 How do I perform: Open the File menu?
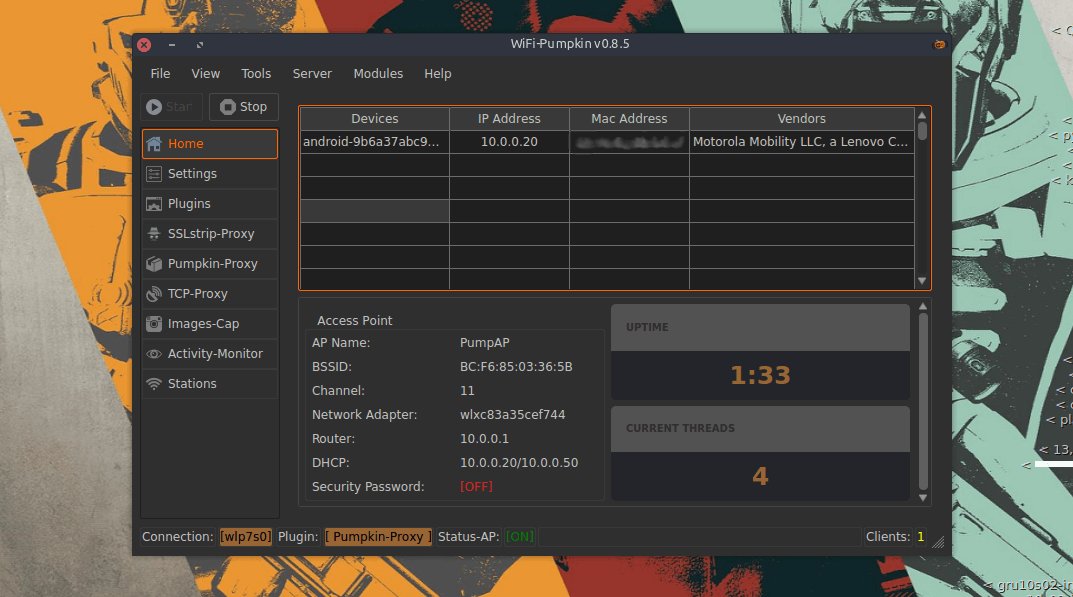160,74
